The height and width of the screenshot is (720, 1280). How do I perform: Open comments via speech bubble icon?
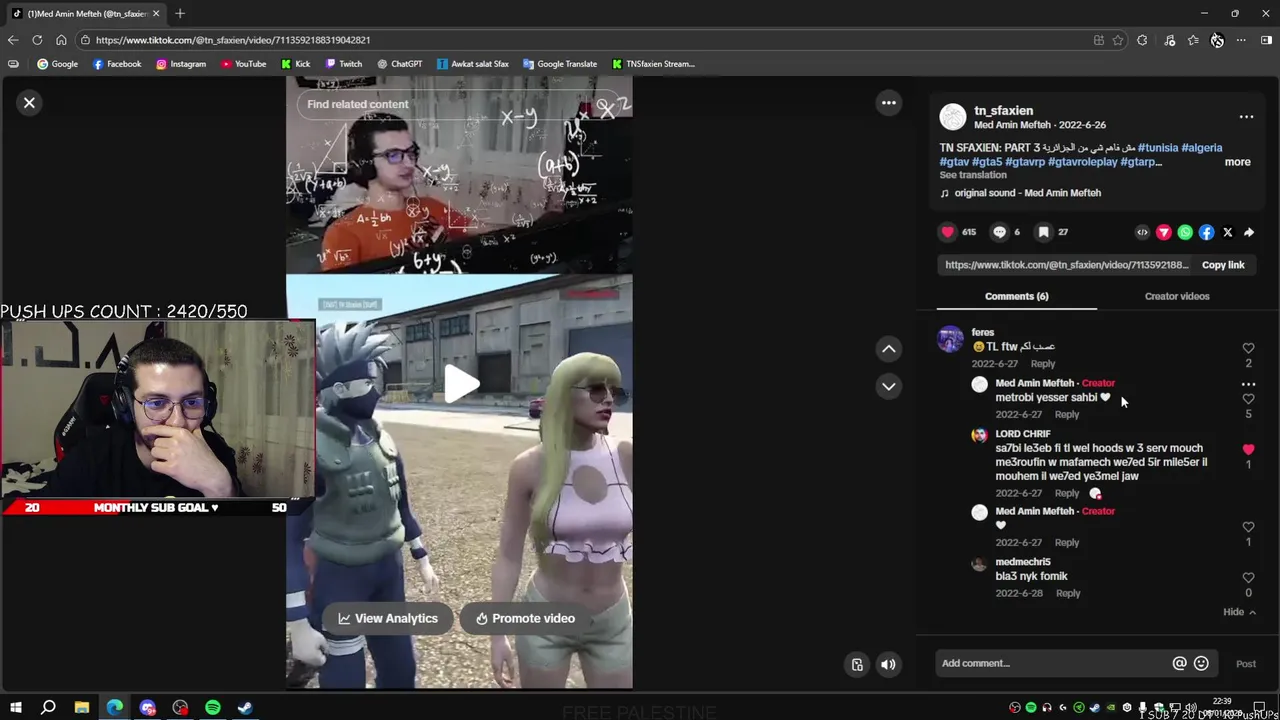[999, 232]
